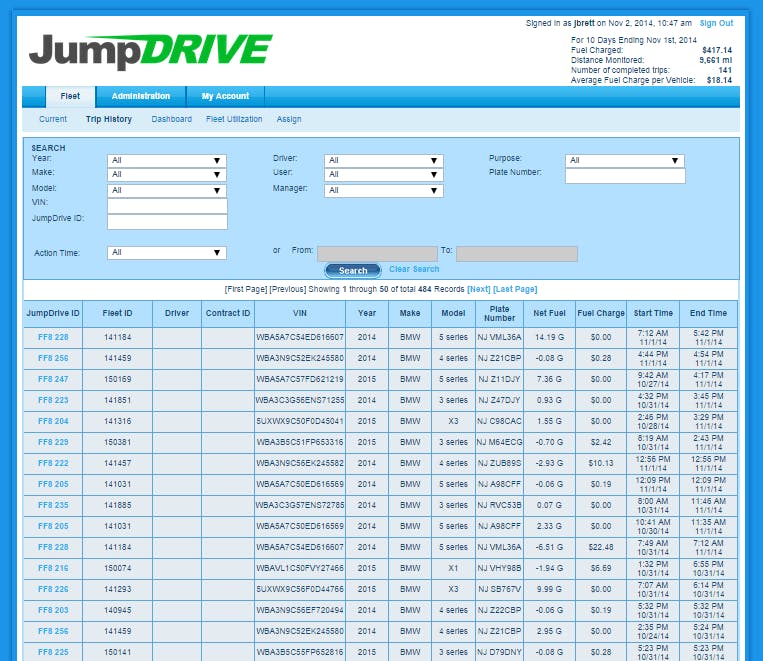This screenshot has width=763, height=661.
Task: Click the Clear Search link
Action: (x=414, y=269)
